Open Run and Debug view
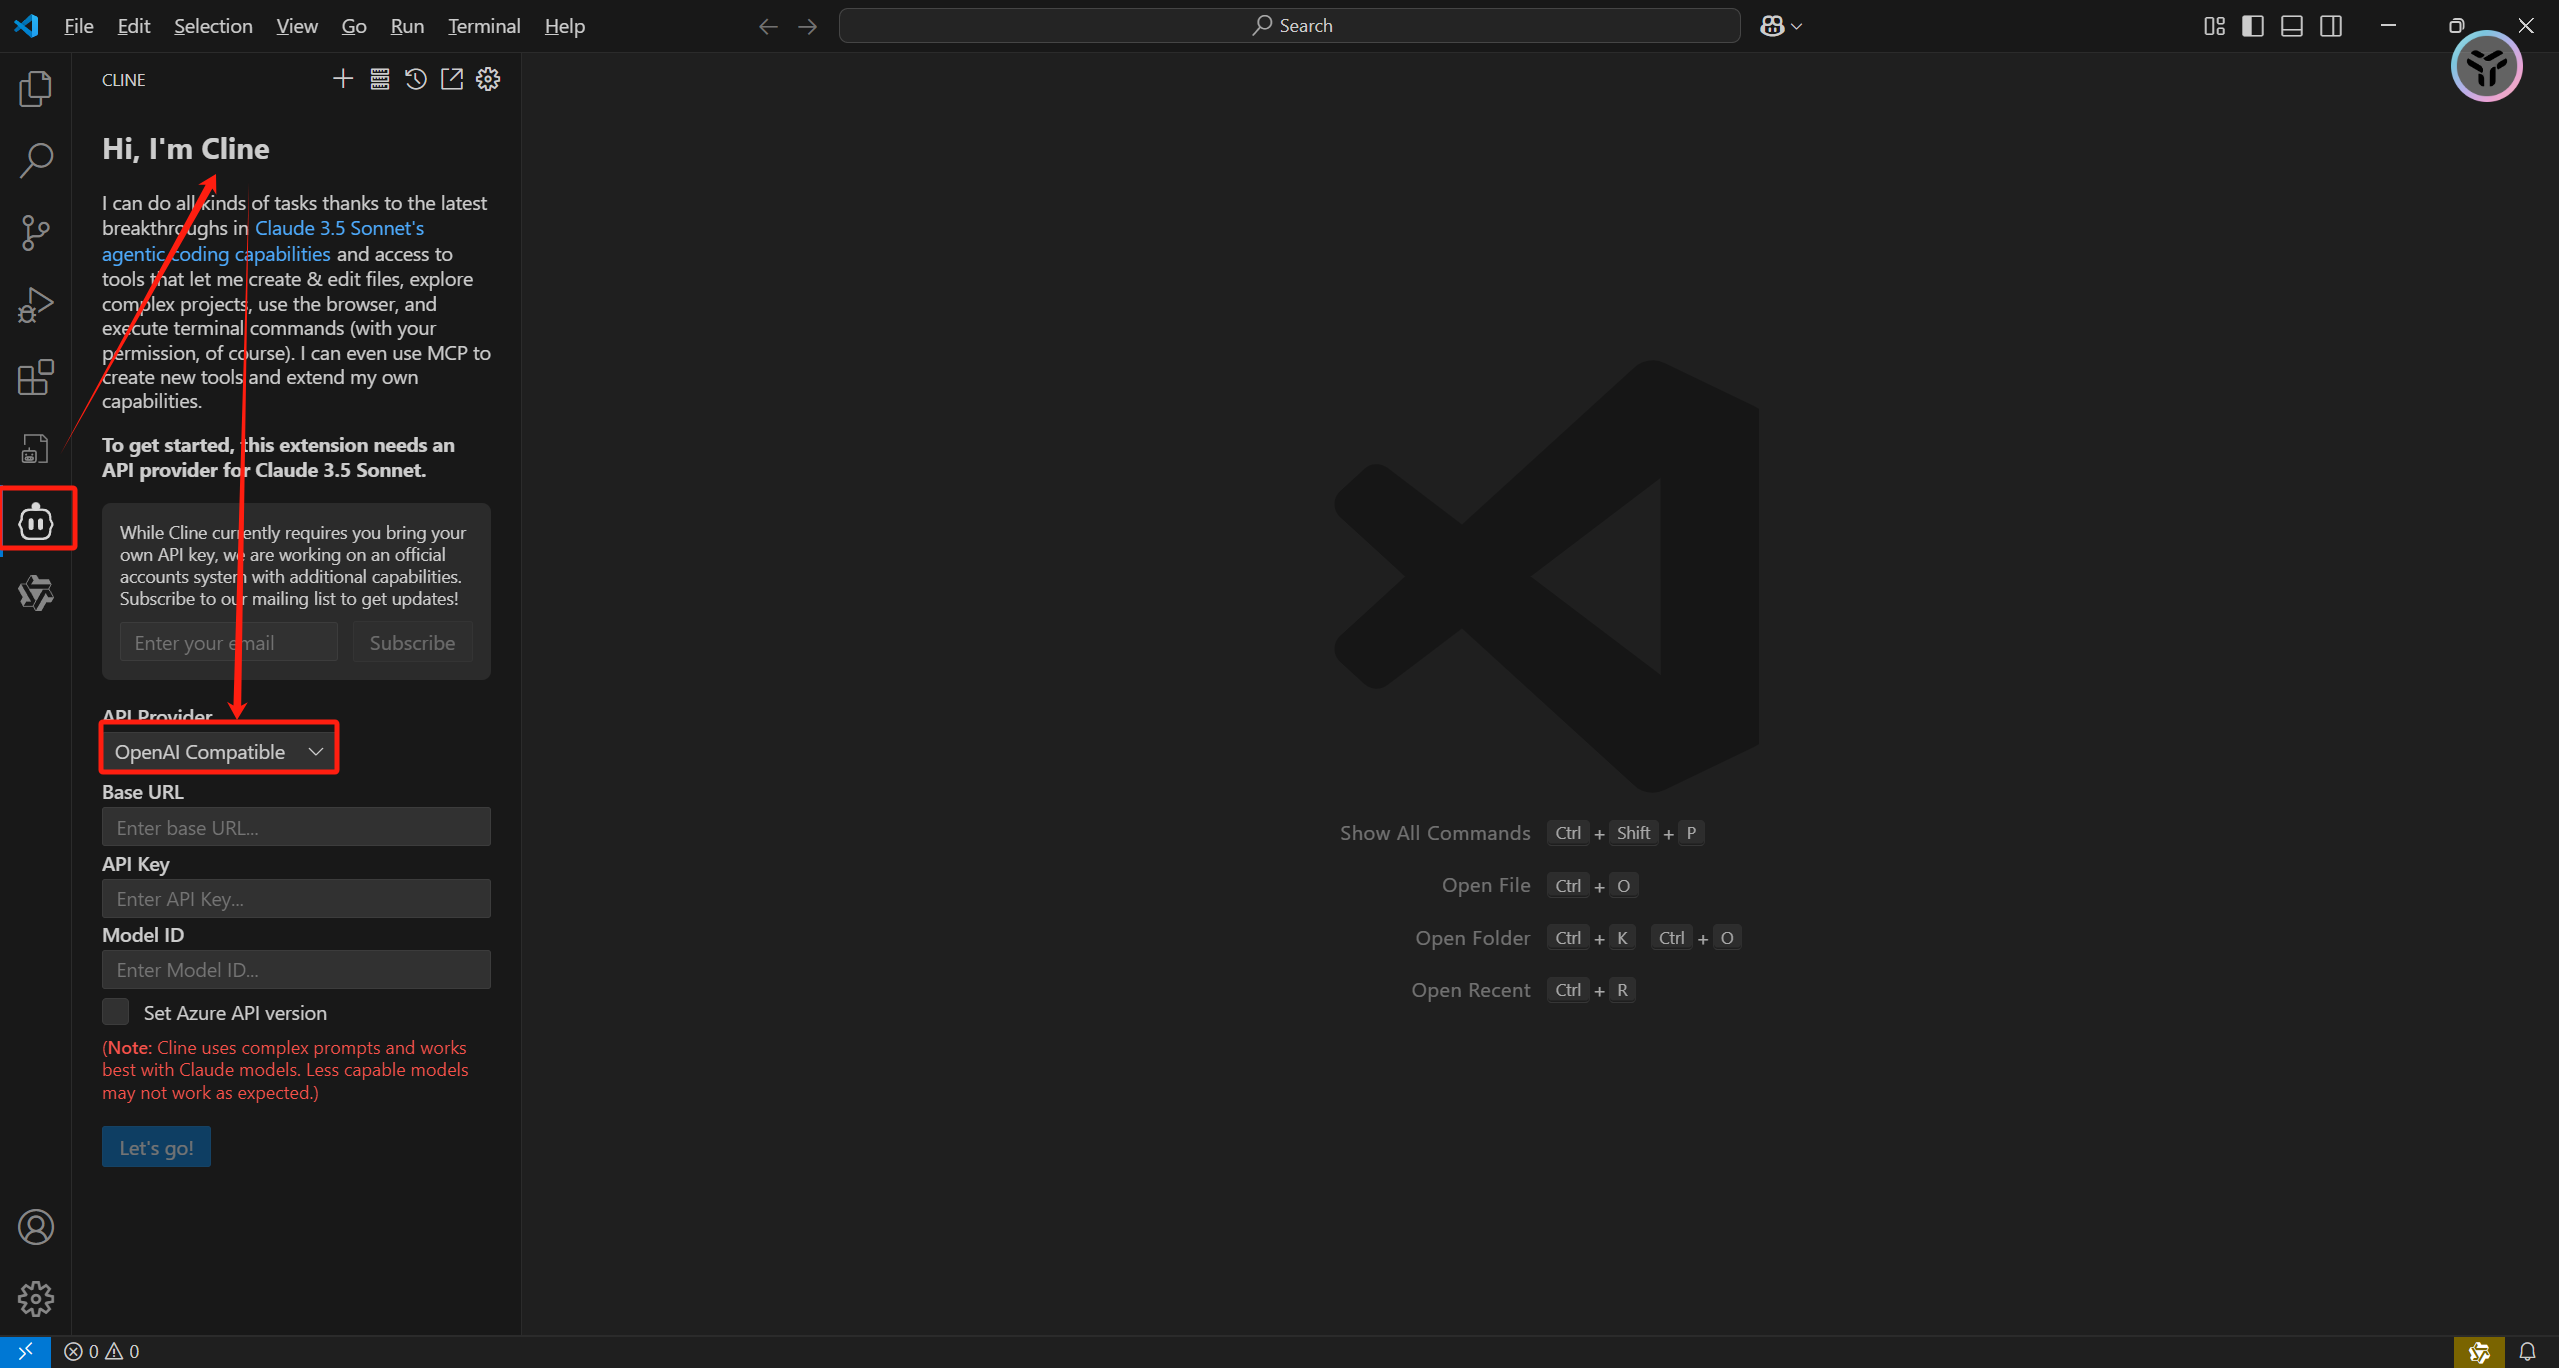This screenshot has height=1368, width=2559. pos(36,305)
